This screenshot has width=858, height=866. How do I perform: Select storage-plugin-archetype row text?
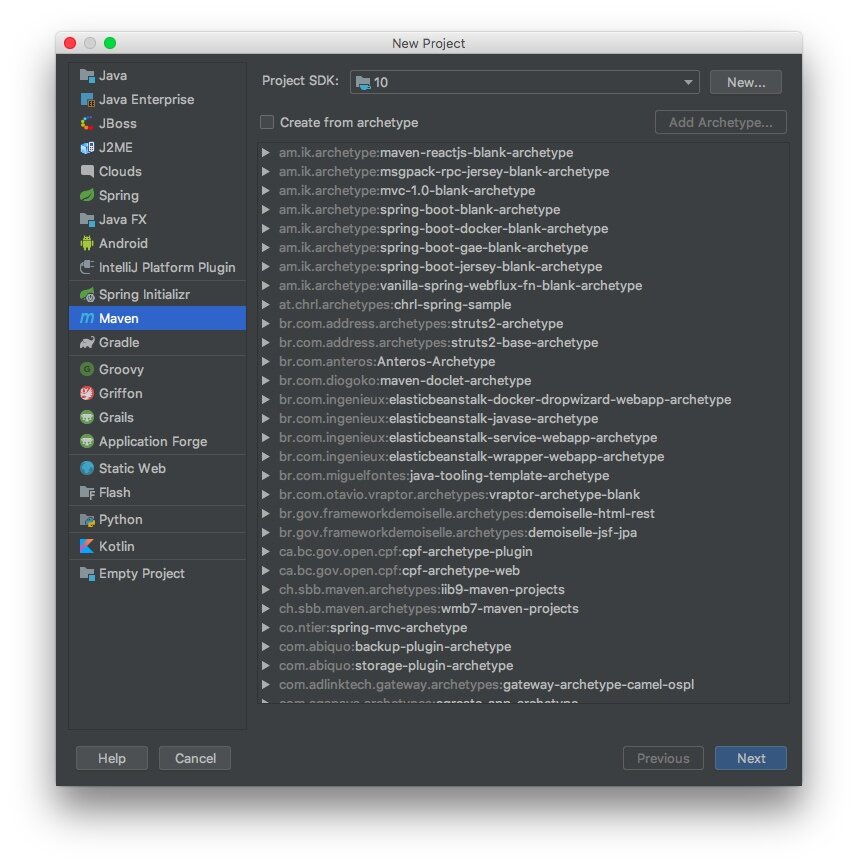tap(396, 666)
